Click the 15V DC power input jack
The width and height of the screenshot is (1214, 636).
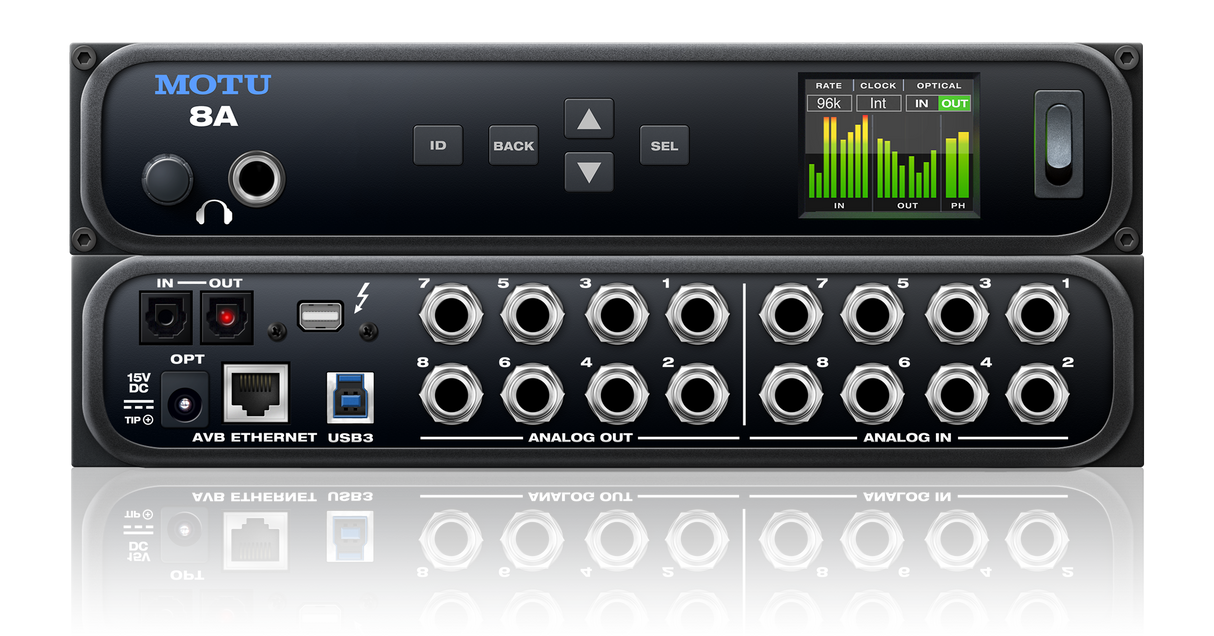click(184, 403)
